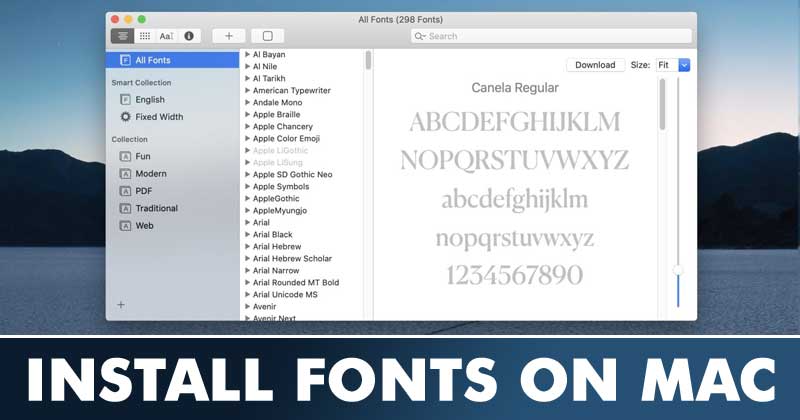Toggle the font enable checkbox button
Screen dimensions: 800x420
click(268, 36)
